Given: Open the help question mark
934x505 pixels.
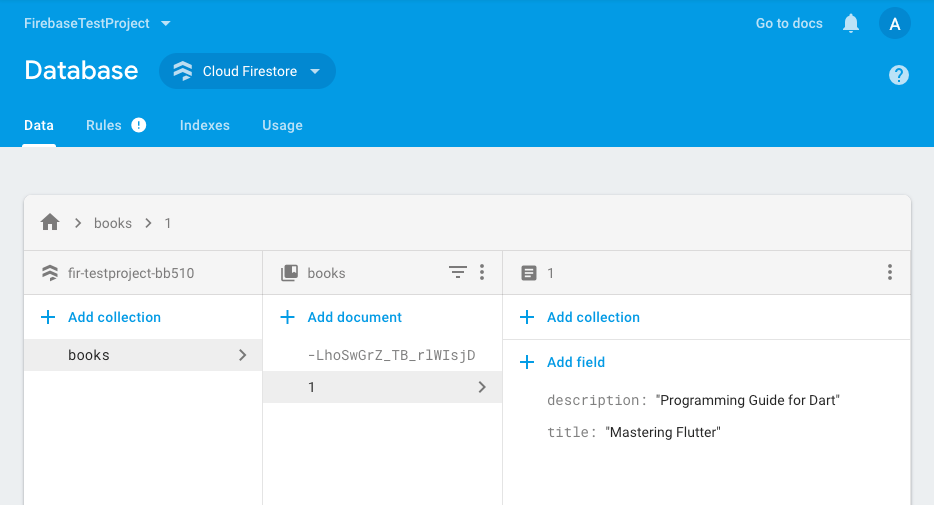Looking at the screenshot, I should point(899,75).
